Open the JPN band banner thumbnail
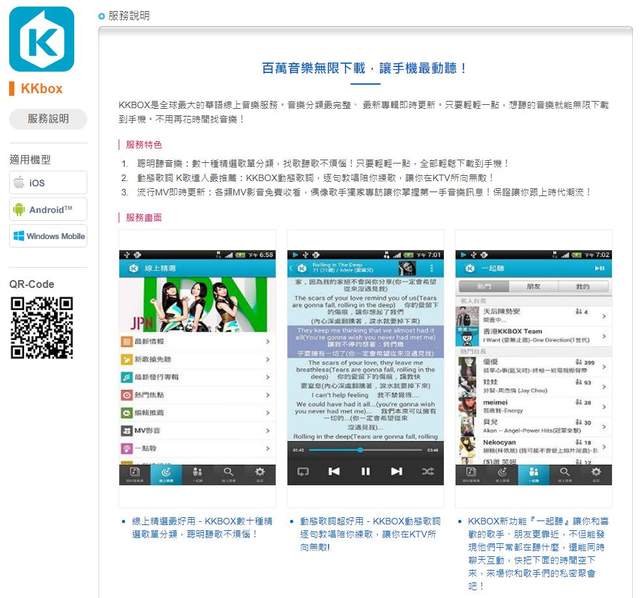The width and height of the screenshot is (640, 598). 196,305
